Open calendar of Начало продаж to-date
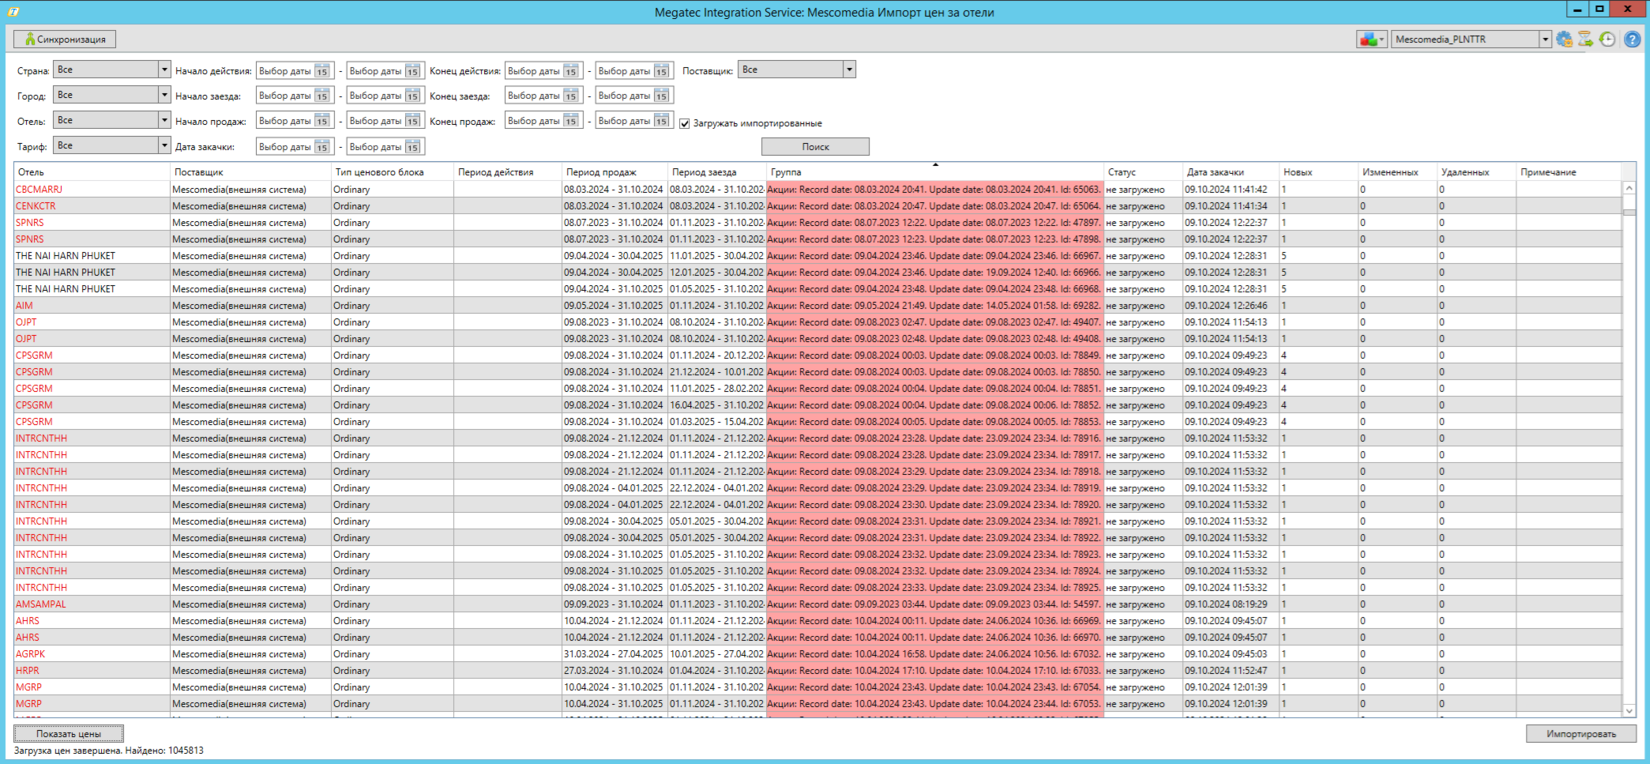 click(x=412, y=121)
